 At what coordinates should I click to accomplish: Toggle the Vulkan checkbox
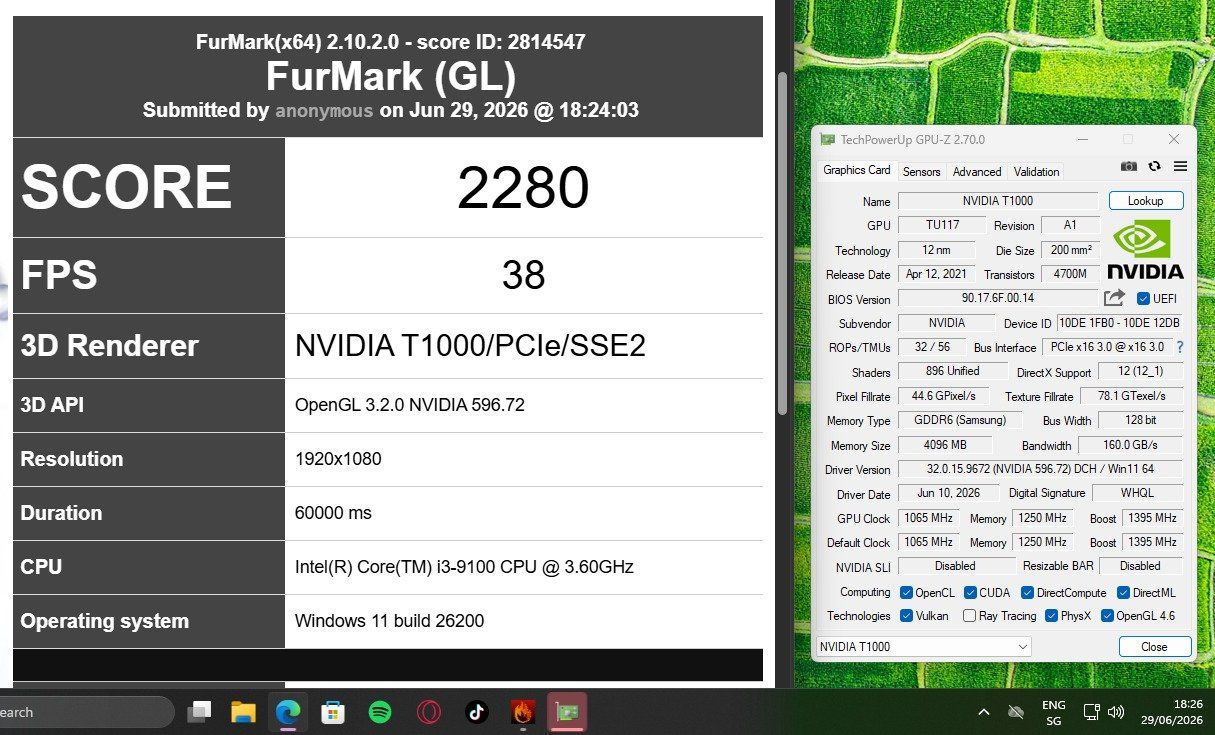coord(906,616)
